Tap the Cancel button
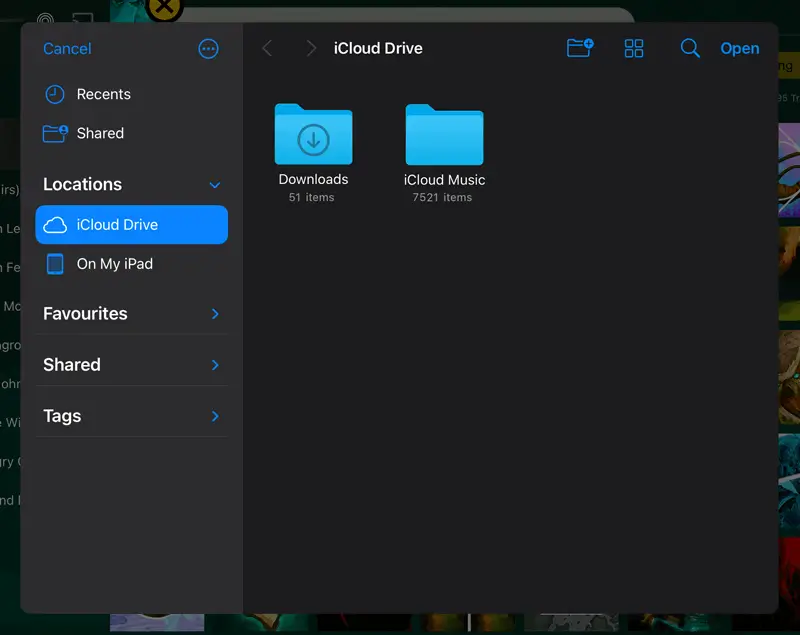Screen dimensions: 800x635 pos(67,48)
